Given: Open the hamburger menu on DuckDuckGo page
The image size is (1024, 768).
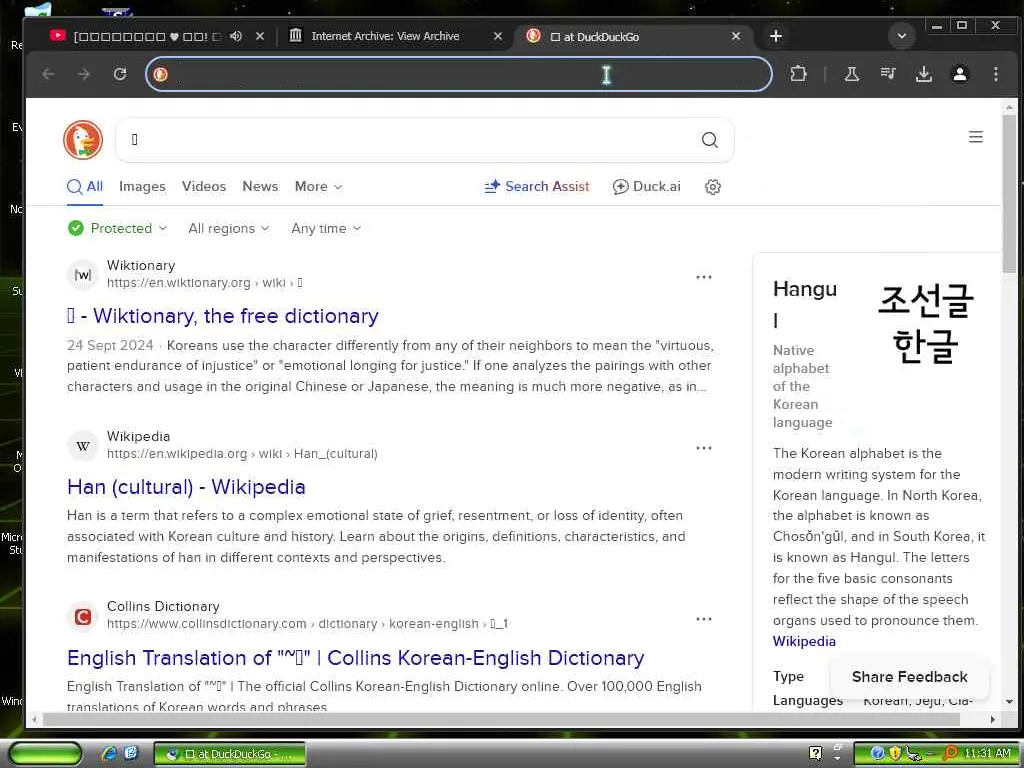Looking at the screenshot, I should click(976, 136).
